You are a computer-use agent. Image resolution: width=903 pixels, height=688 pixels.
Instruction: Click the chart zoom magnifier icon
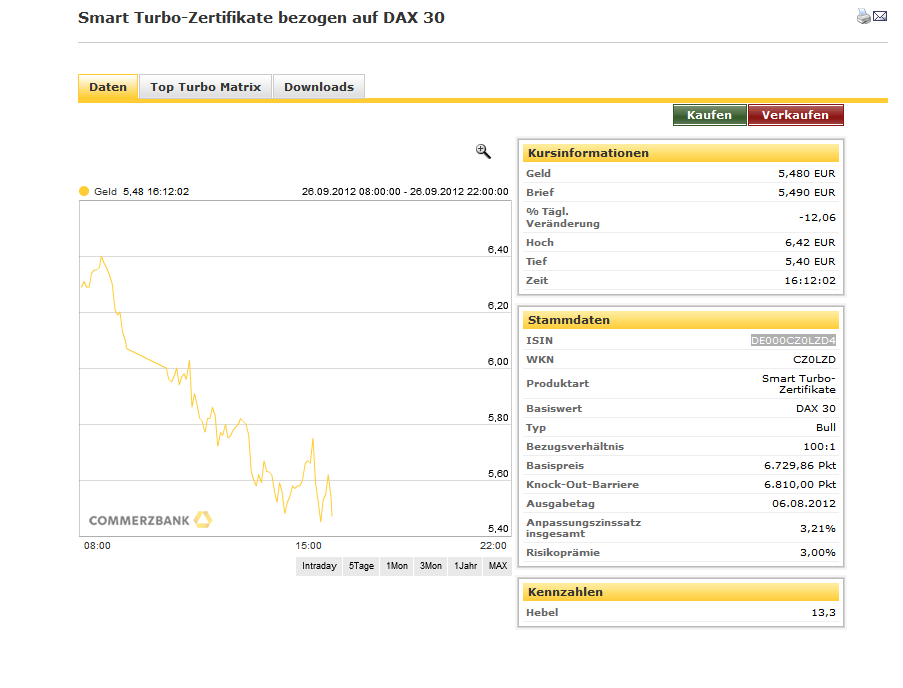pyautogui.click(x=483, y=151)
